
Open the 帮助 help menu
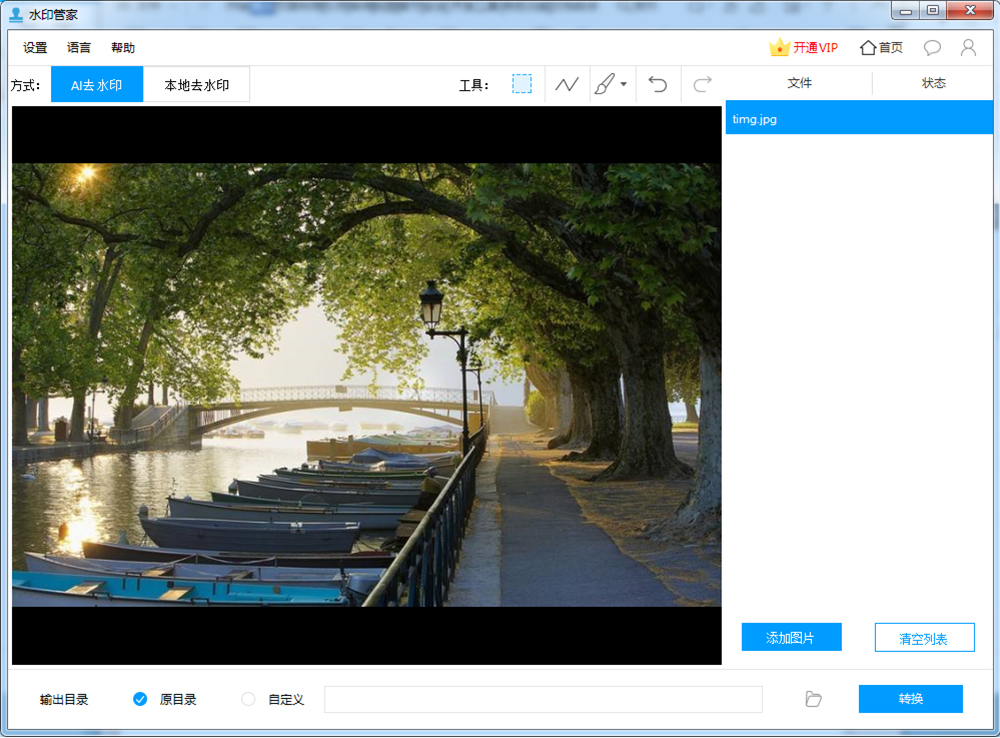(123, 48)
